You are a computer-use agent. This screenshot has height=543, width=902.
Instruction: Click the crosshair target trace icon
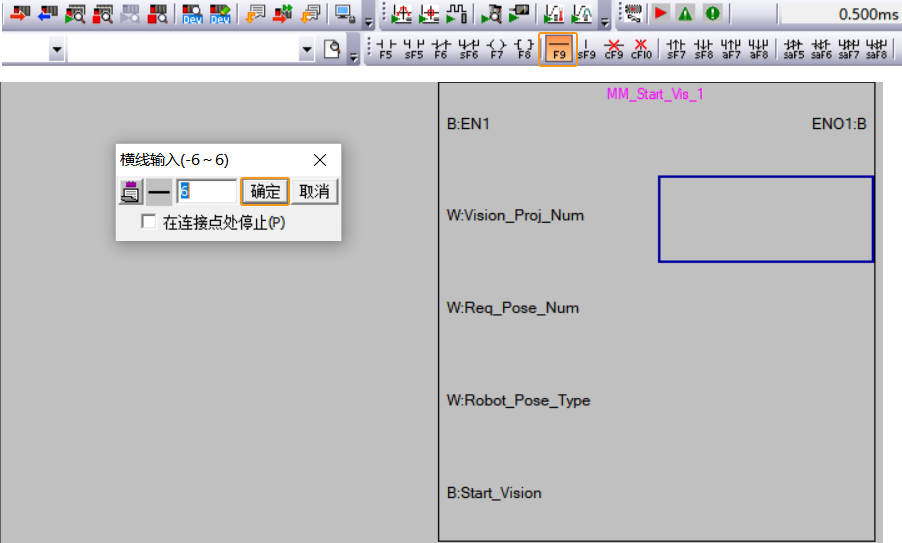[429, 13]
